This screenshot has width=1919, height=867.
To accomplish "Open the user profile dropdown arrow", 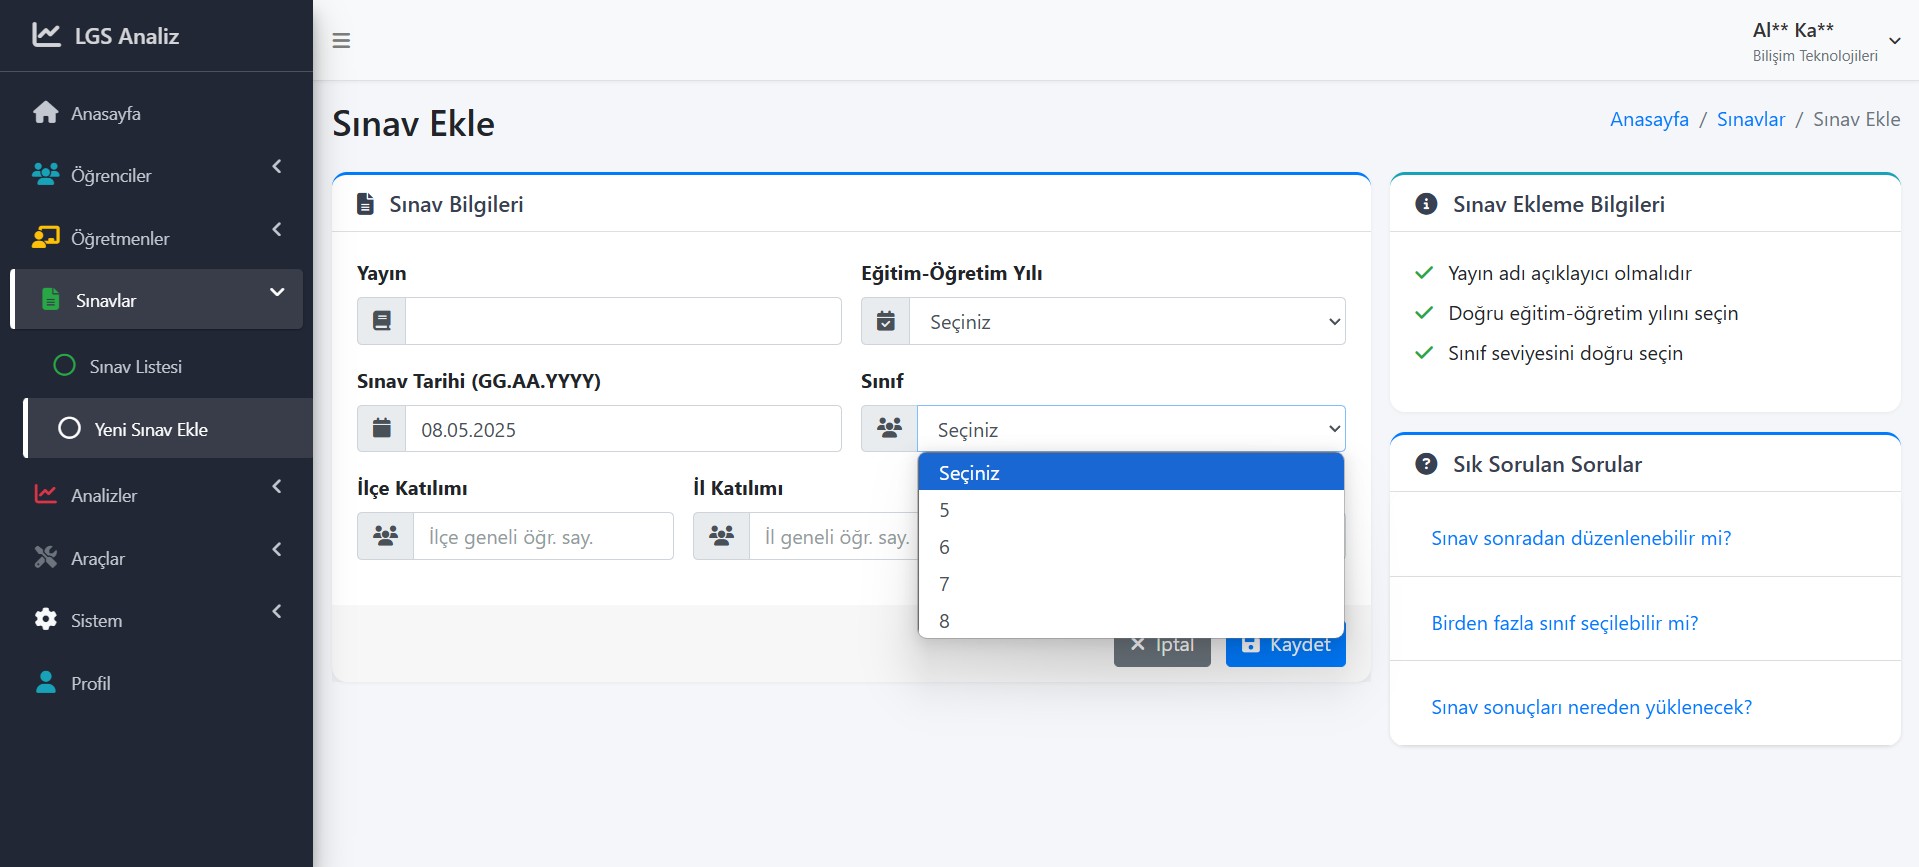I will [x=1894, y=41].
